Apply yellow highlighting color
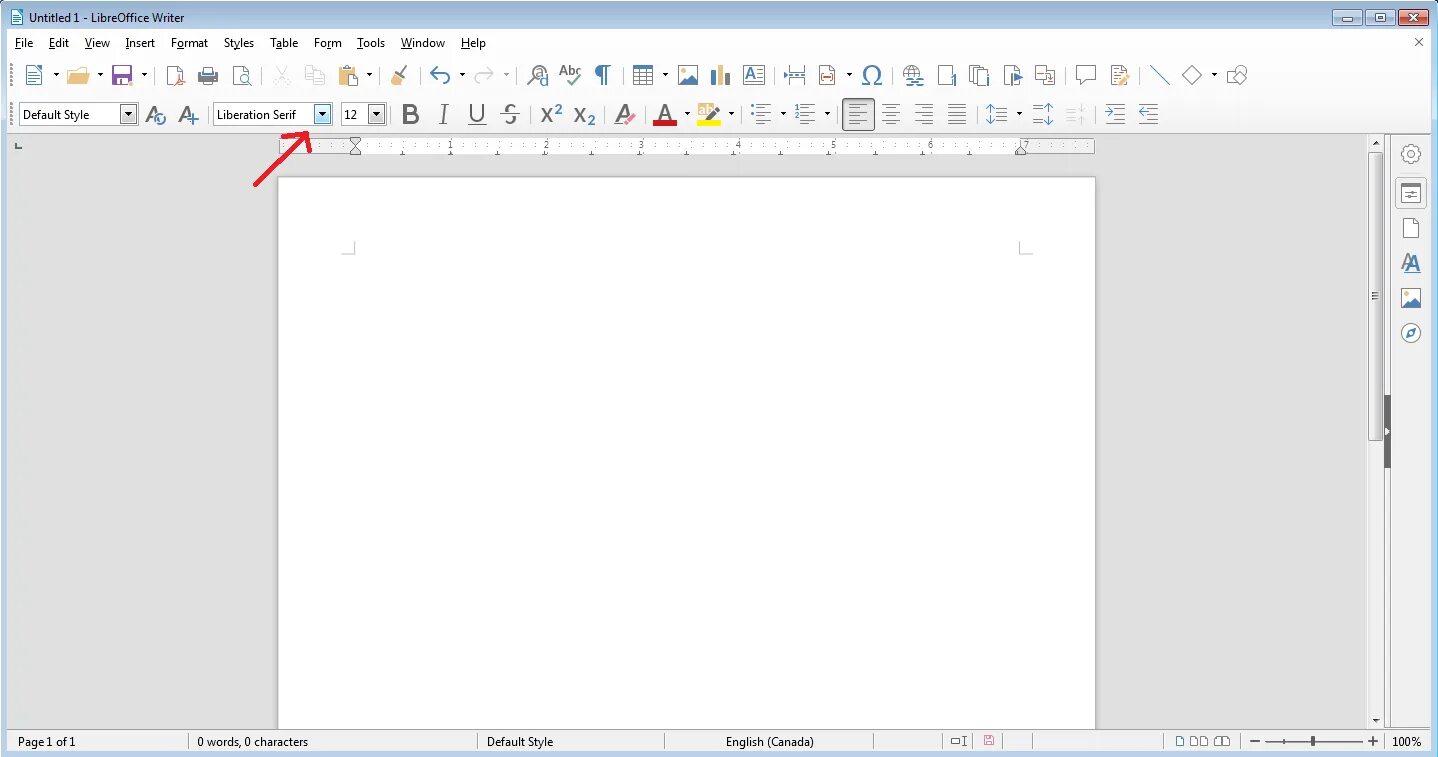Image resolution: width=1438 pixels, height=757 pixels. (x=709, y=115)
